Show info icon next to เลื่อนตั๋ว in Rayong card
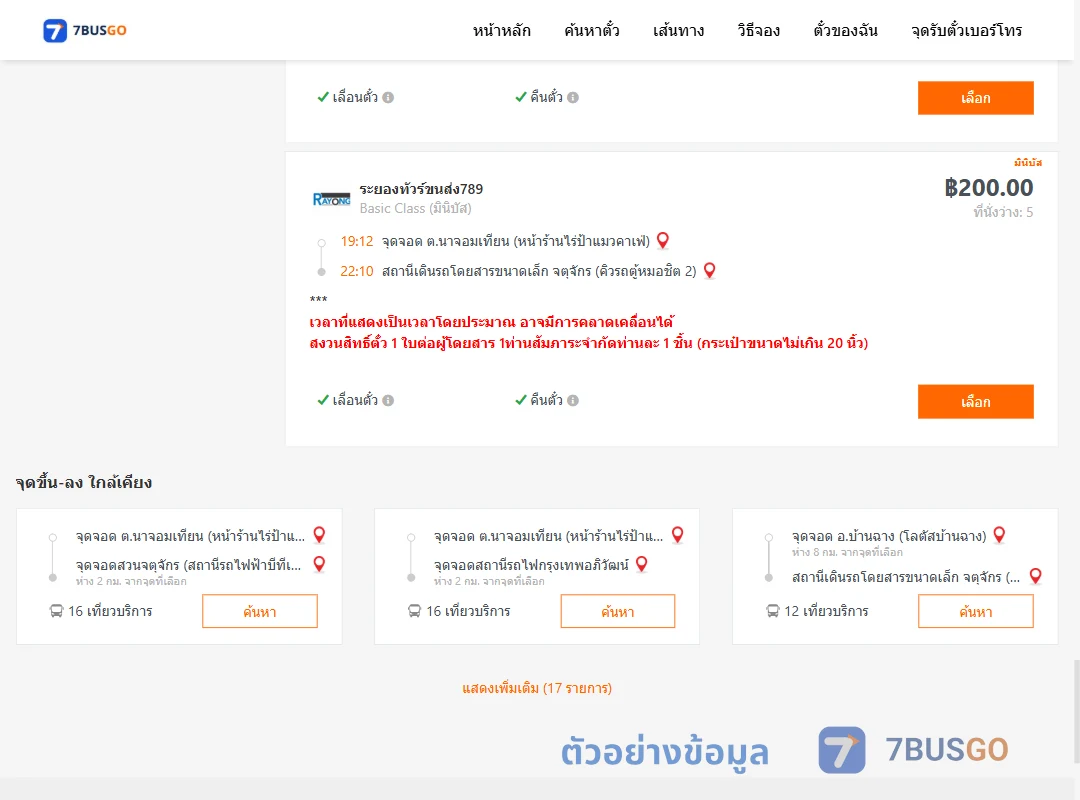 [388, 400]
